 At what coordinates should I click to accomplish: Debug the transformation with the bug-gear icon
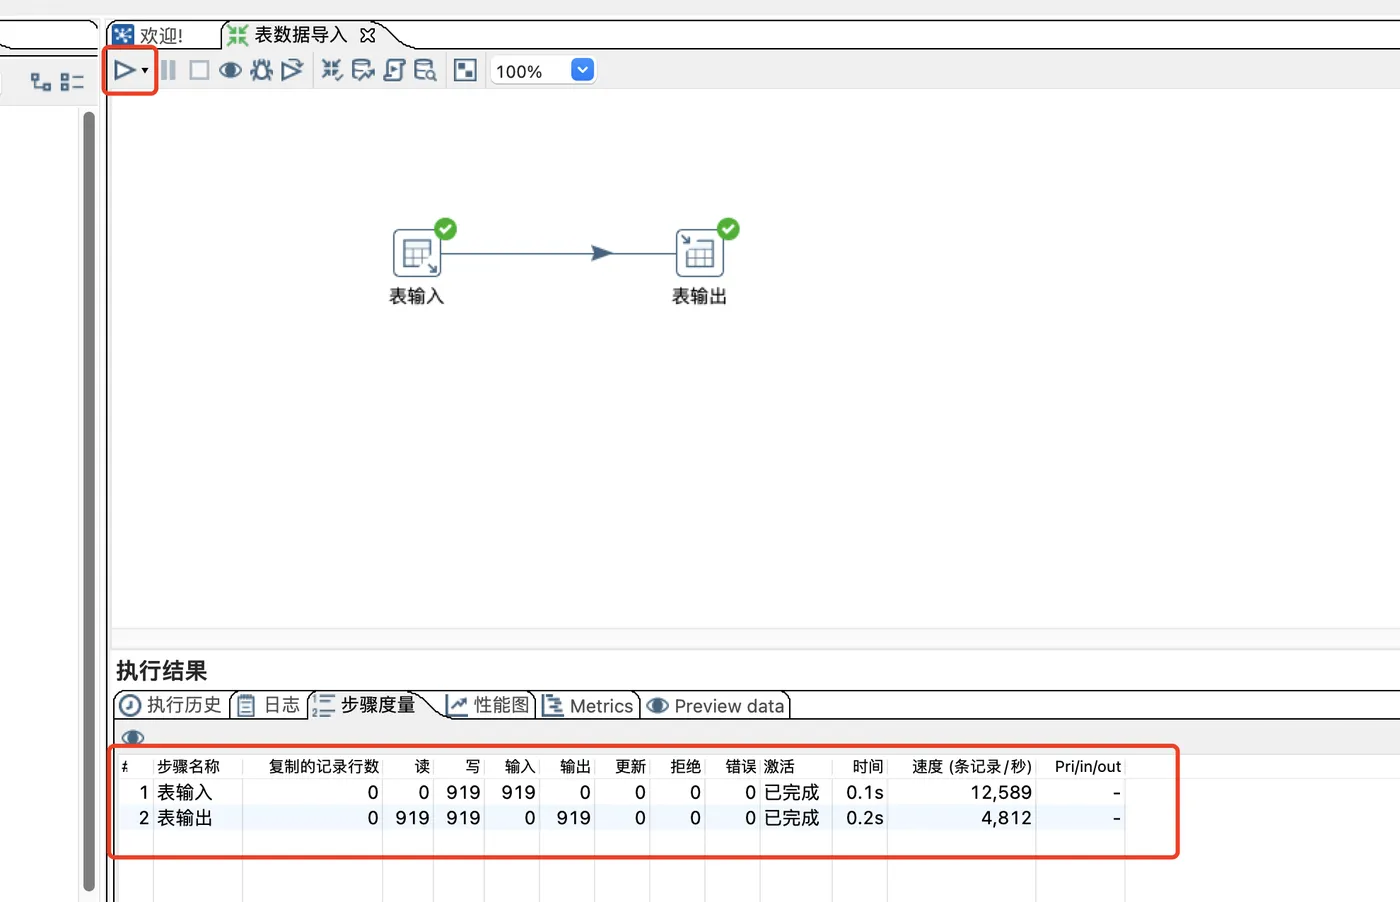tap(261, 70)
